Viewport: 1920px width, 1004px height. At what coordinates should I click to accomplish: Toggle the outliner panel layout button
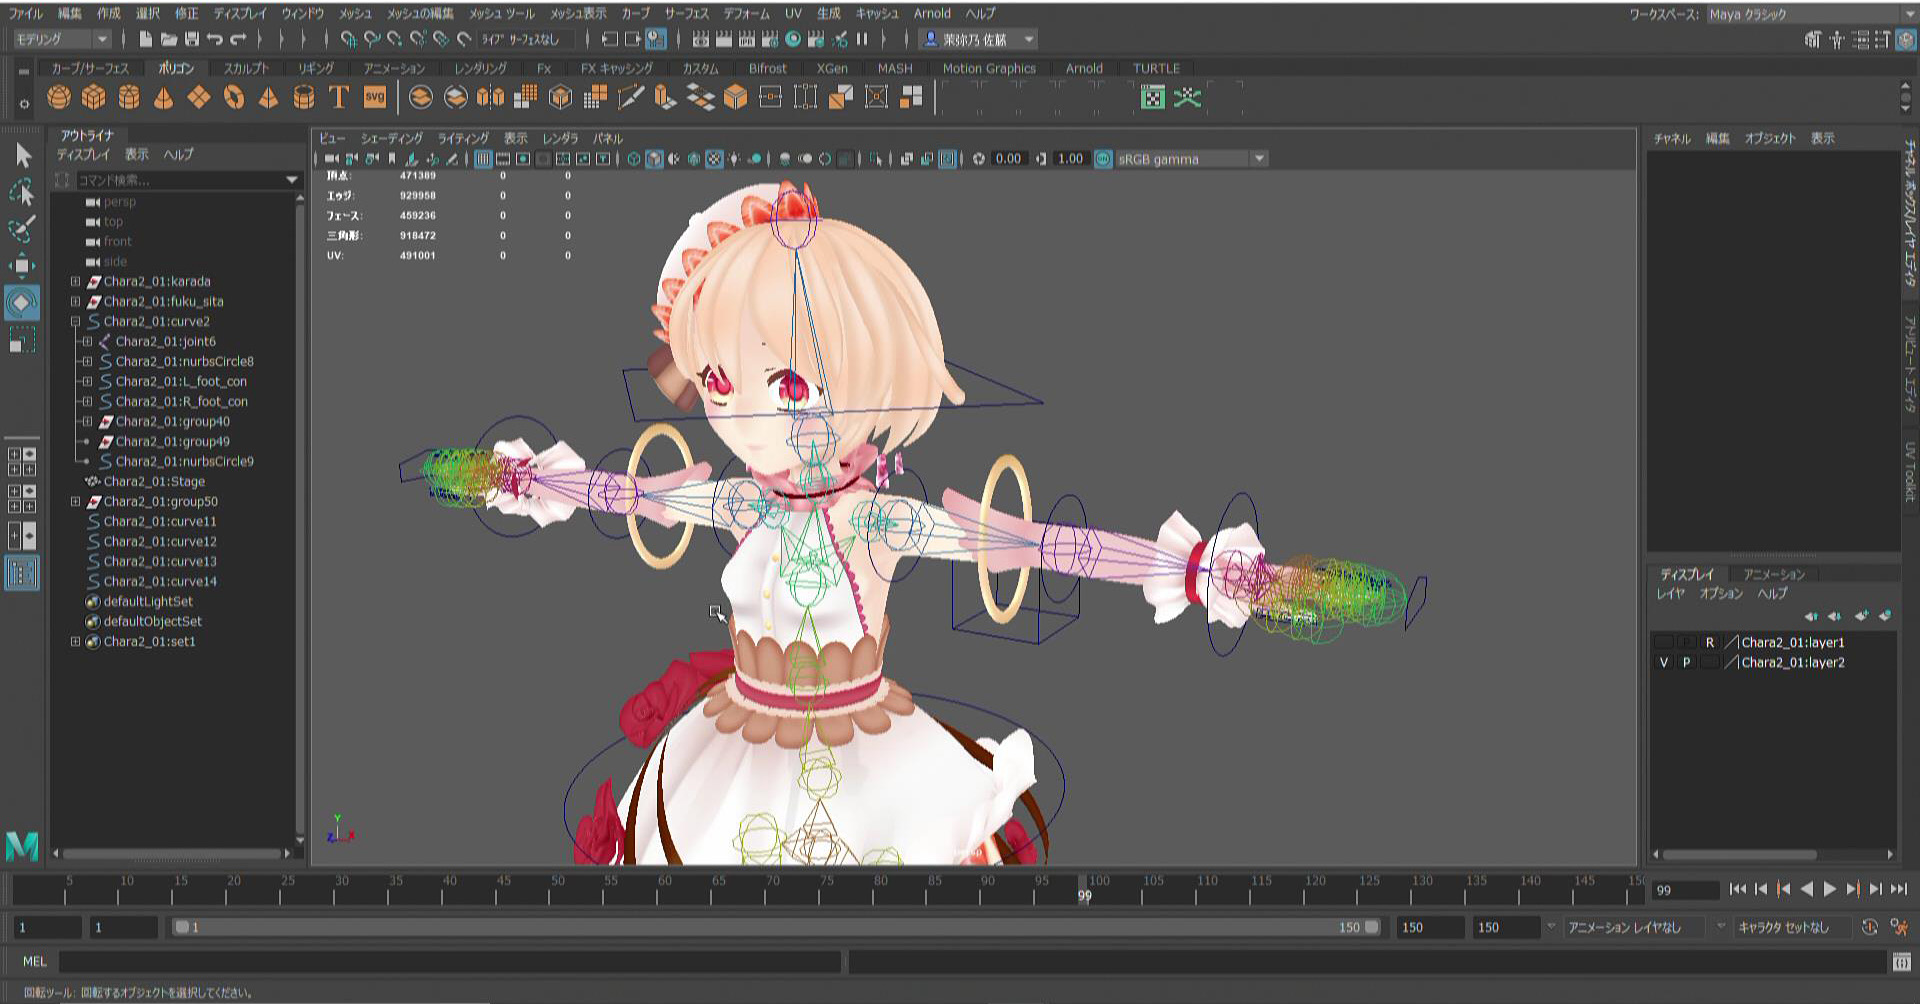22,574
